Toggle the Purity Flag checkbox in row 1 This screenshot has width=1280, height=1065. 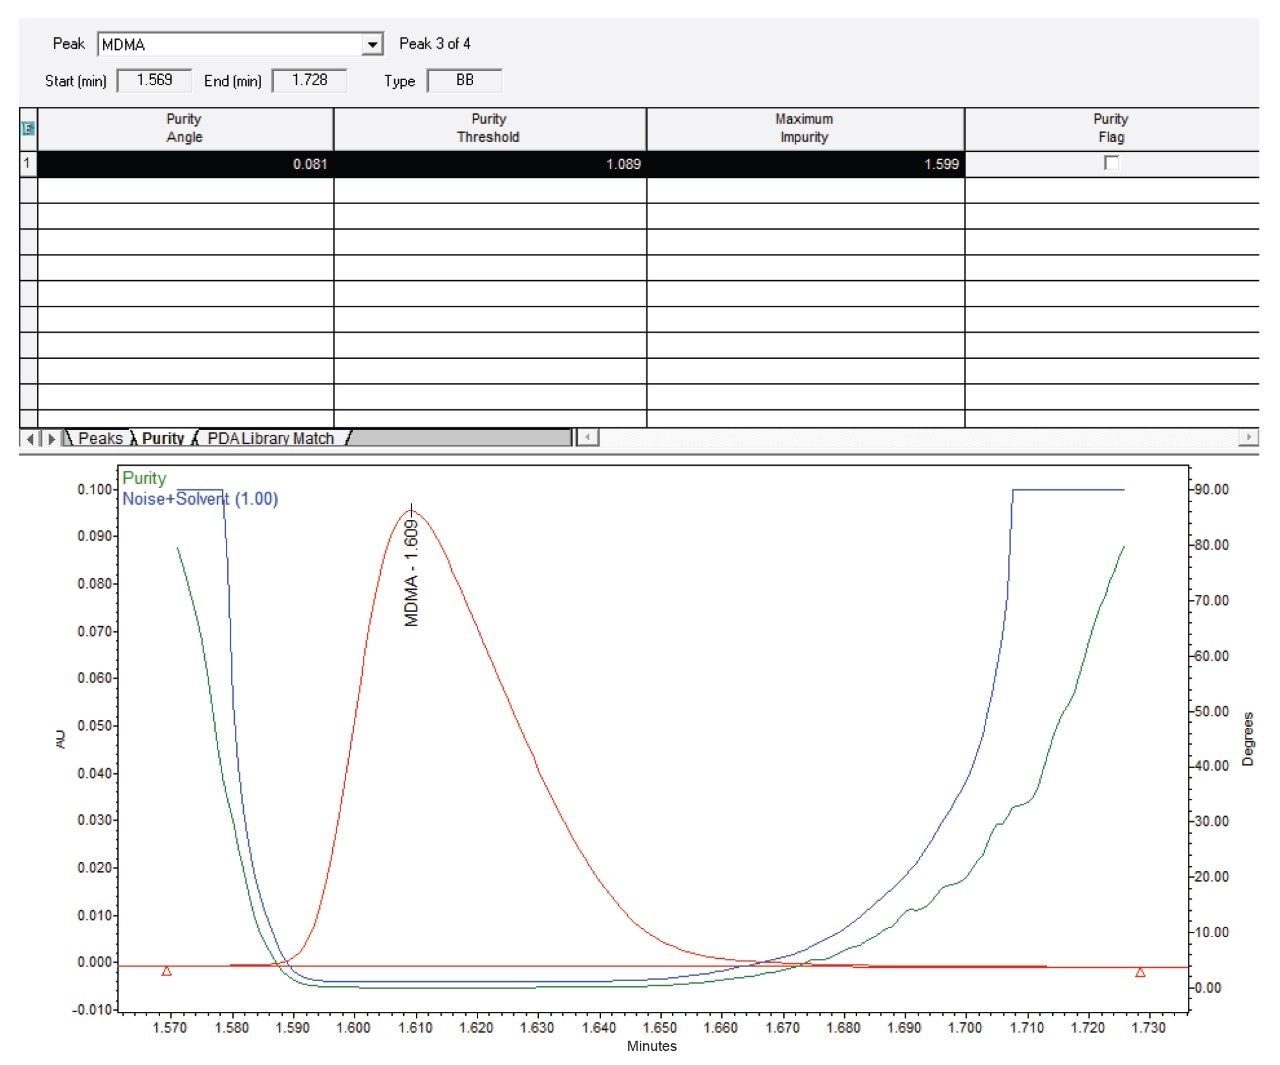pos(1113,164)
